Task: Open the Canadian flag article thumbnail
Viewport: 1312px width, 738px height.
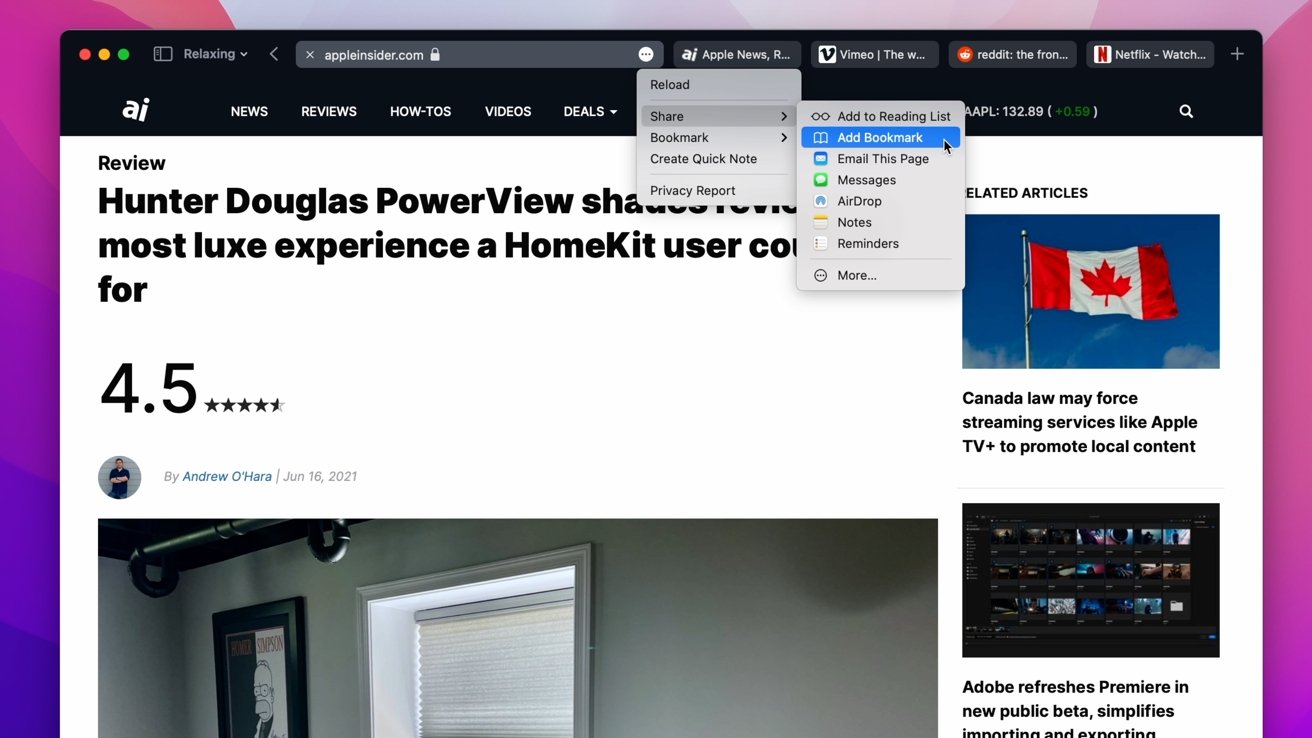Action: pos(1091,291)
